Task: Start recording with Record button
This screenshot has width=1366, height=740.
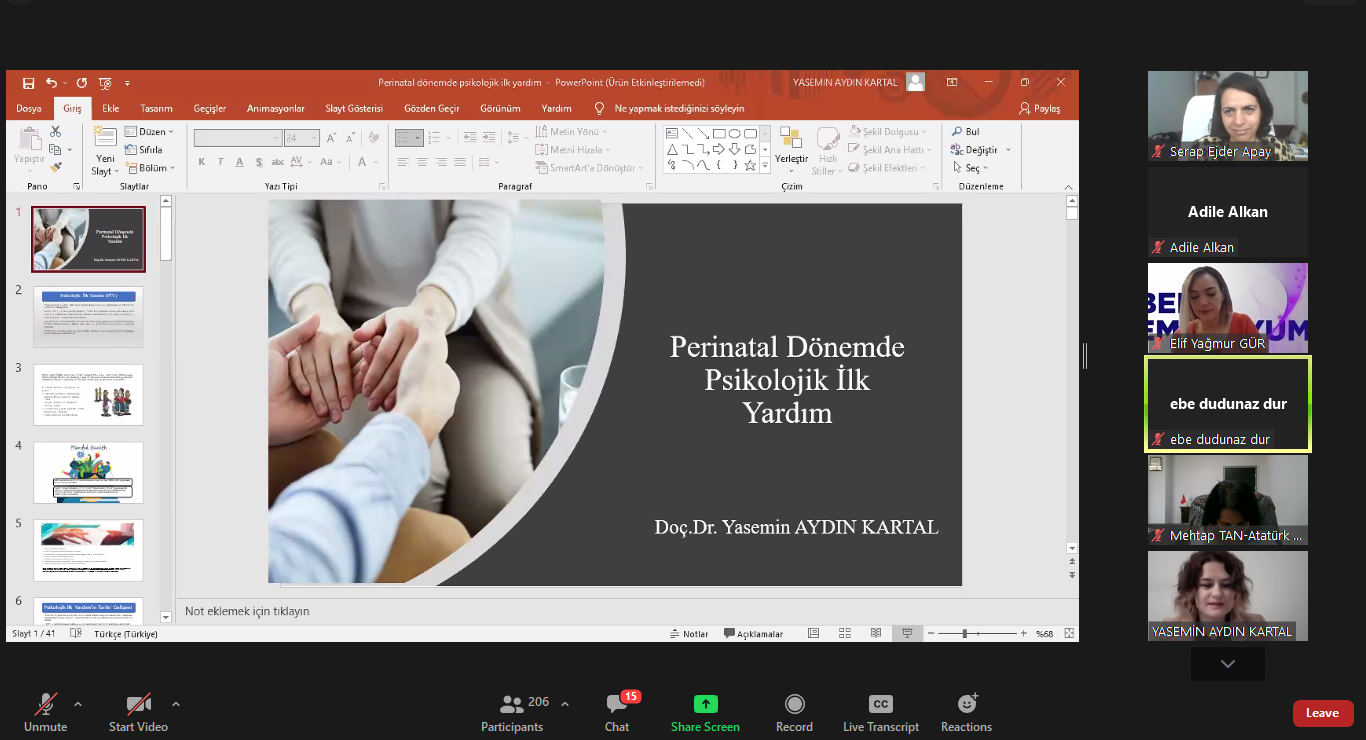Action: (x=794, y=713)
